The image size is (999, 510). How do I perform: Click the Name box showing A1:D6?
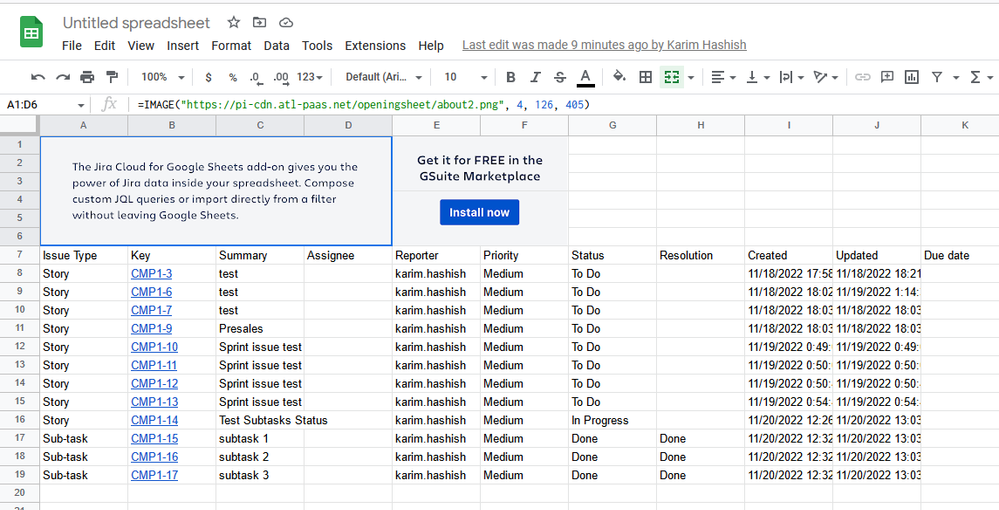(45, 105)
